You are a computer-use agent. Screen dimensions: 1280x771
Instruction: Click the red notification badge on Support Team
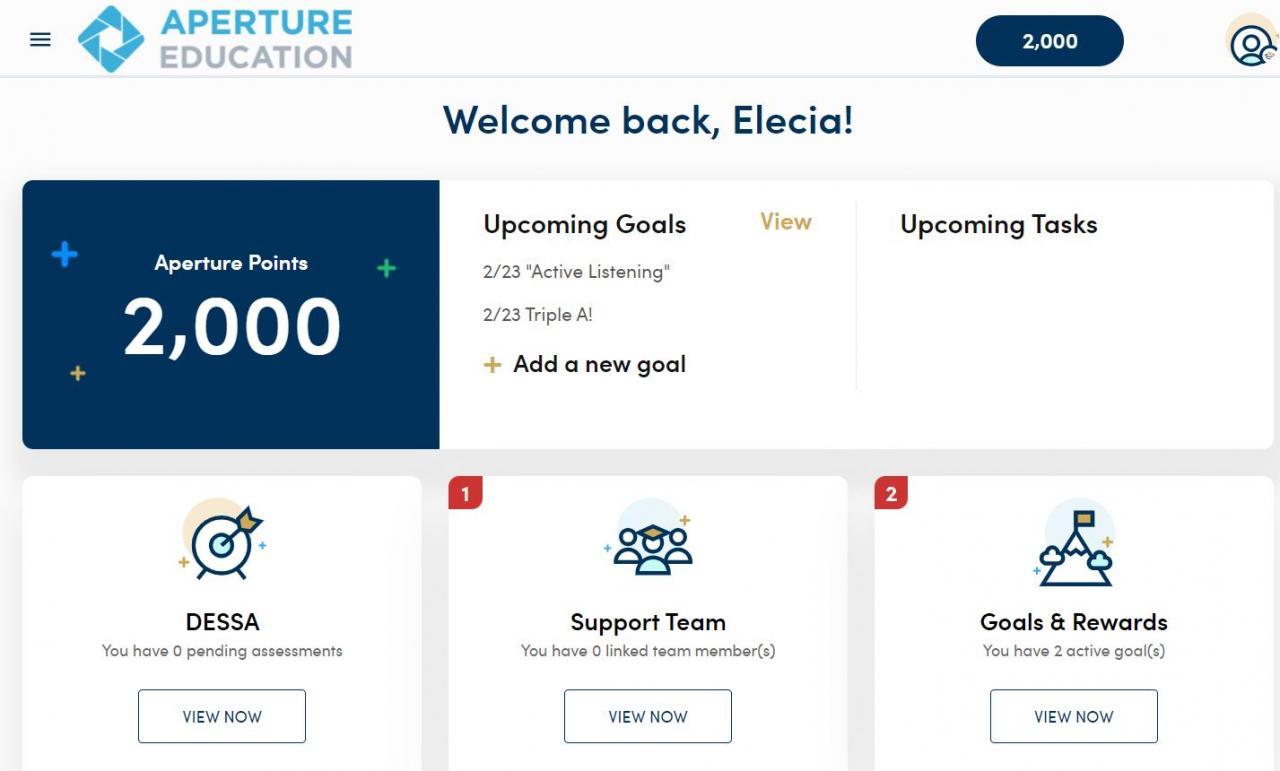[465, 492]
